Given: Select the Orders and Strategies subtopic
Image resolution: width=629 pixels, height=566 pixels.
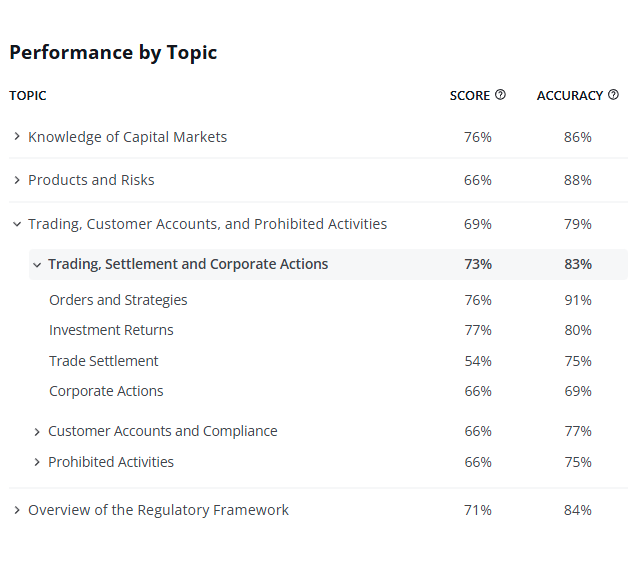Looking at the screenshot, I should tap(118, 300).
